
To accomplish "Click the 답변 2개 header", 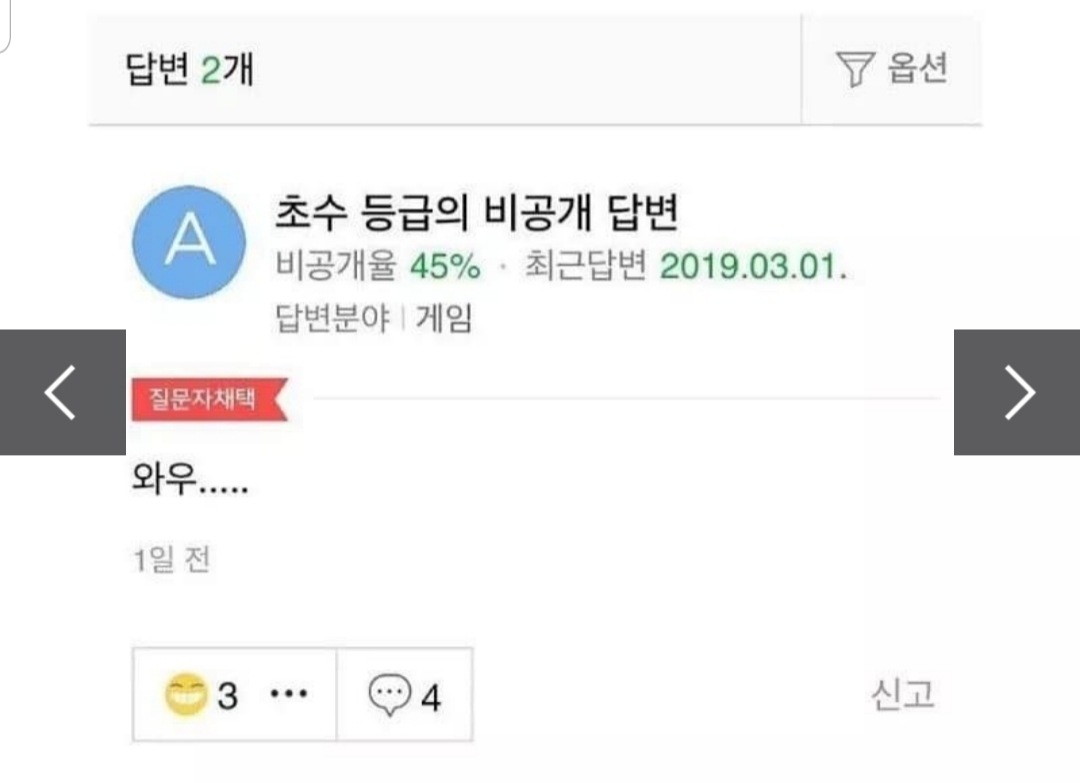I will click(189, 70).
